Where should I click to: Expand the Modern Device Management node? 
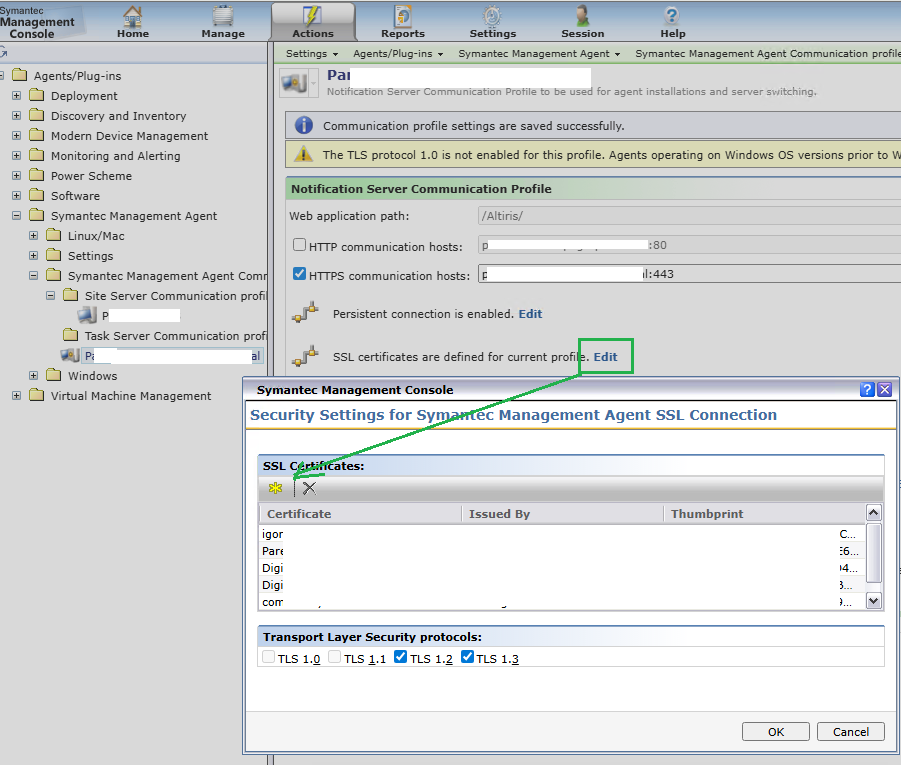point(17,136)
